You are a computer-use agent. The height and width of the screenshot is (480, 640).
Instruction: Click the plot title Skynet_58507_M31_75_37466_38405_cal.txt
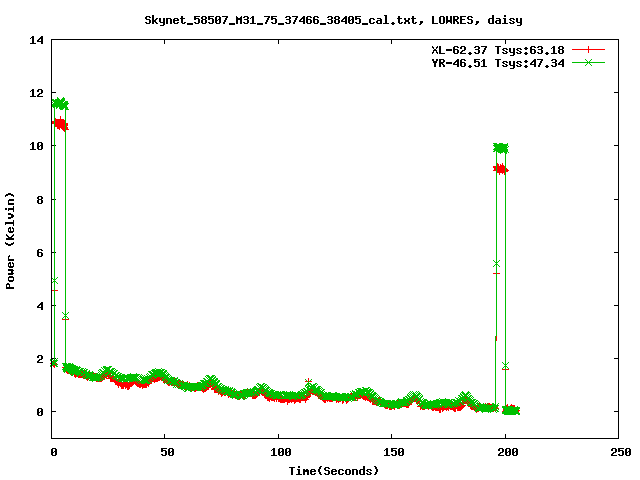tap(281, 20)
